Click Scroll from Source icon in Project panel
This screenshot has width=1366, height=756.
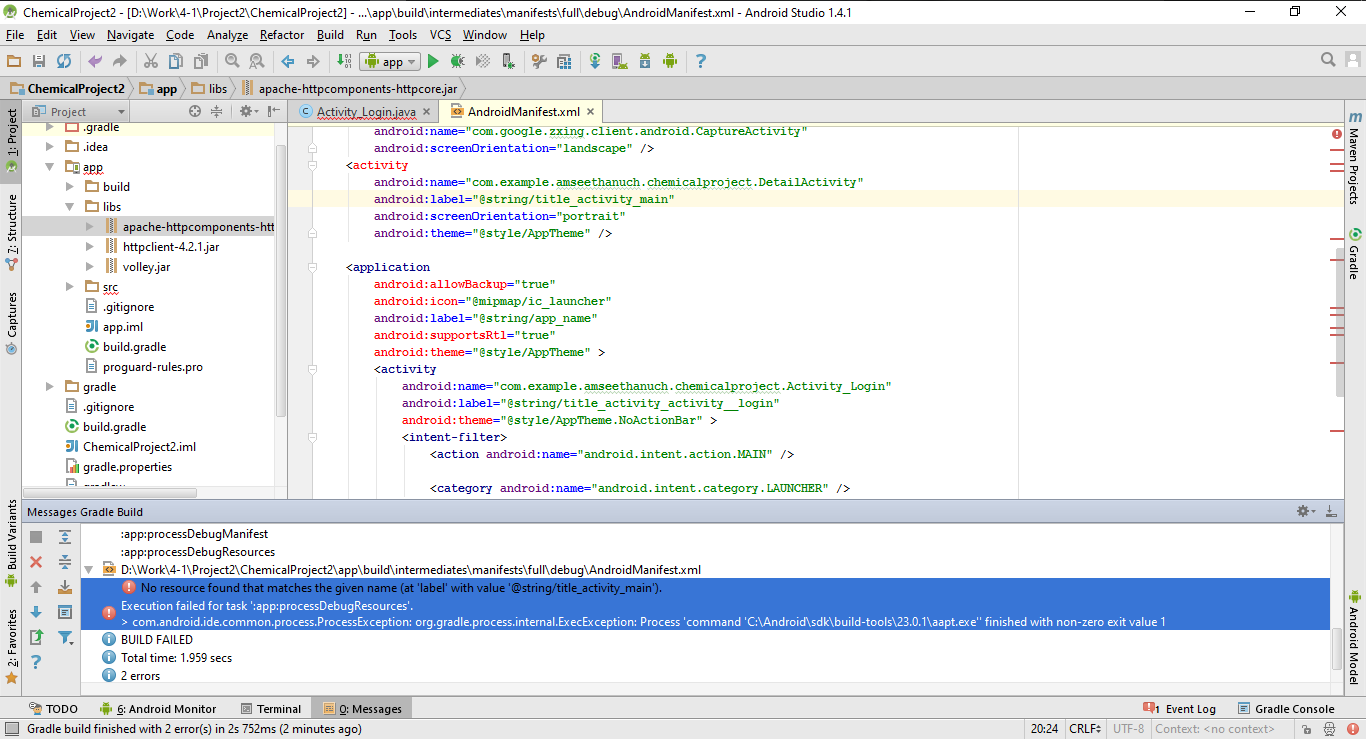[x=195, y=111]
